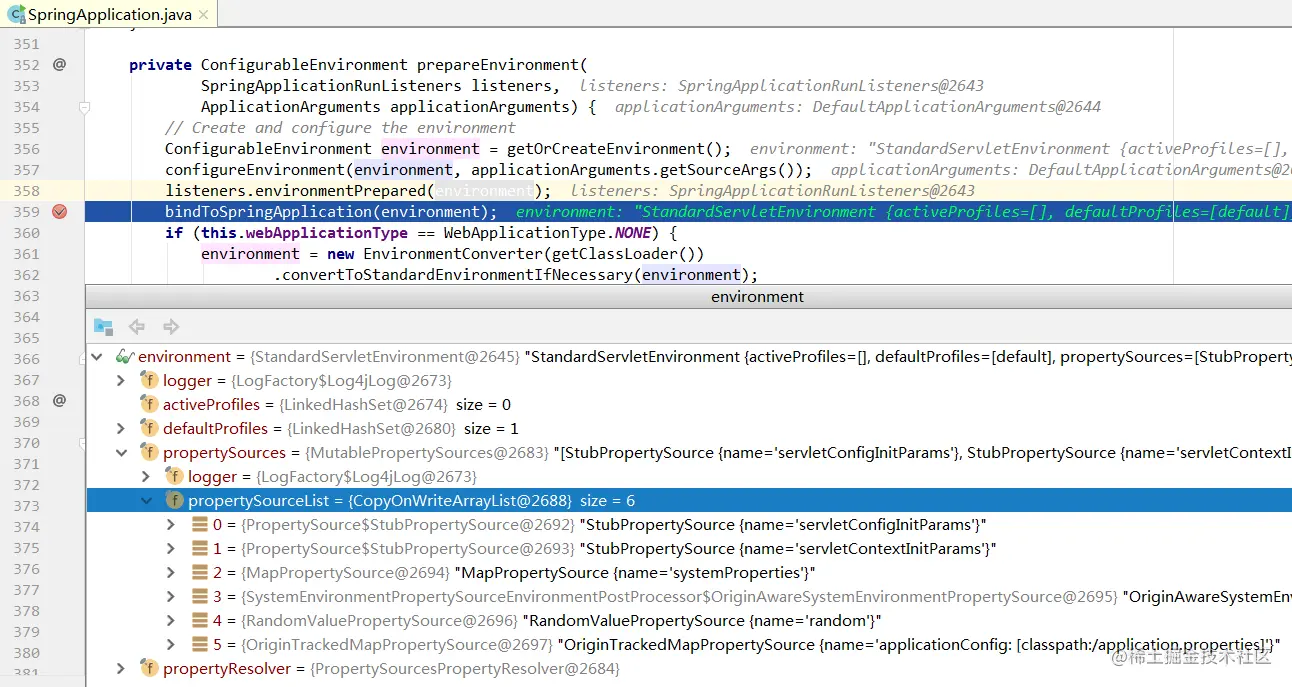Collapse the propertySources node
Image resolution: width=1292 pixels, height=687 pixels.
click(x=121, y=452)
